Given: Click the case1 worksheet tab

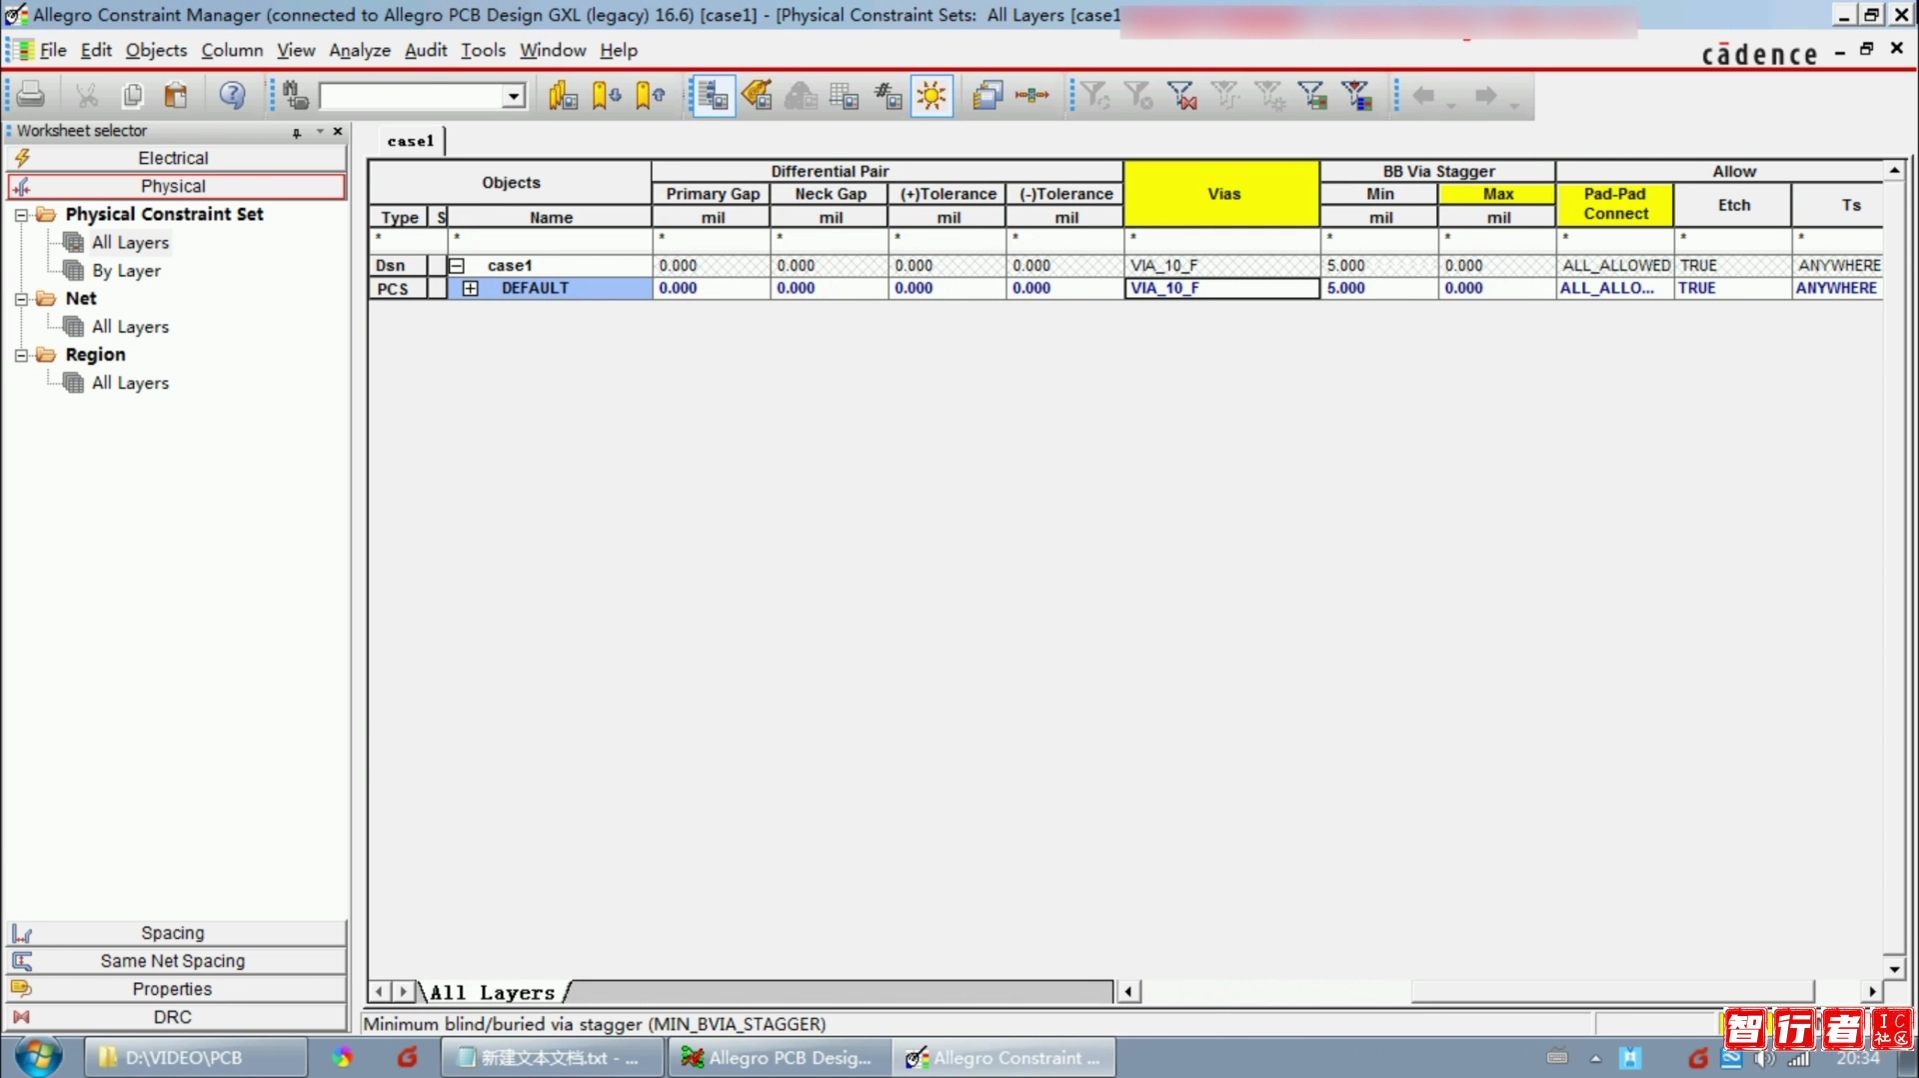Looking at the screenshot, I should click(x=411, y=141).
